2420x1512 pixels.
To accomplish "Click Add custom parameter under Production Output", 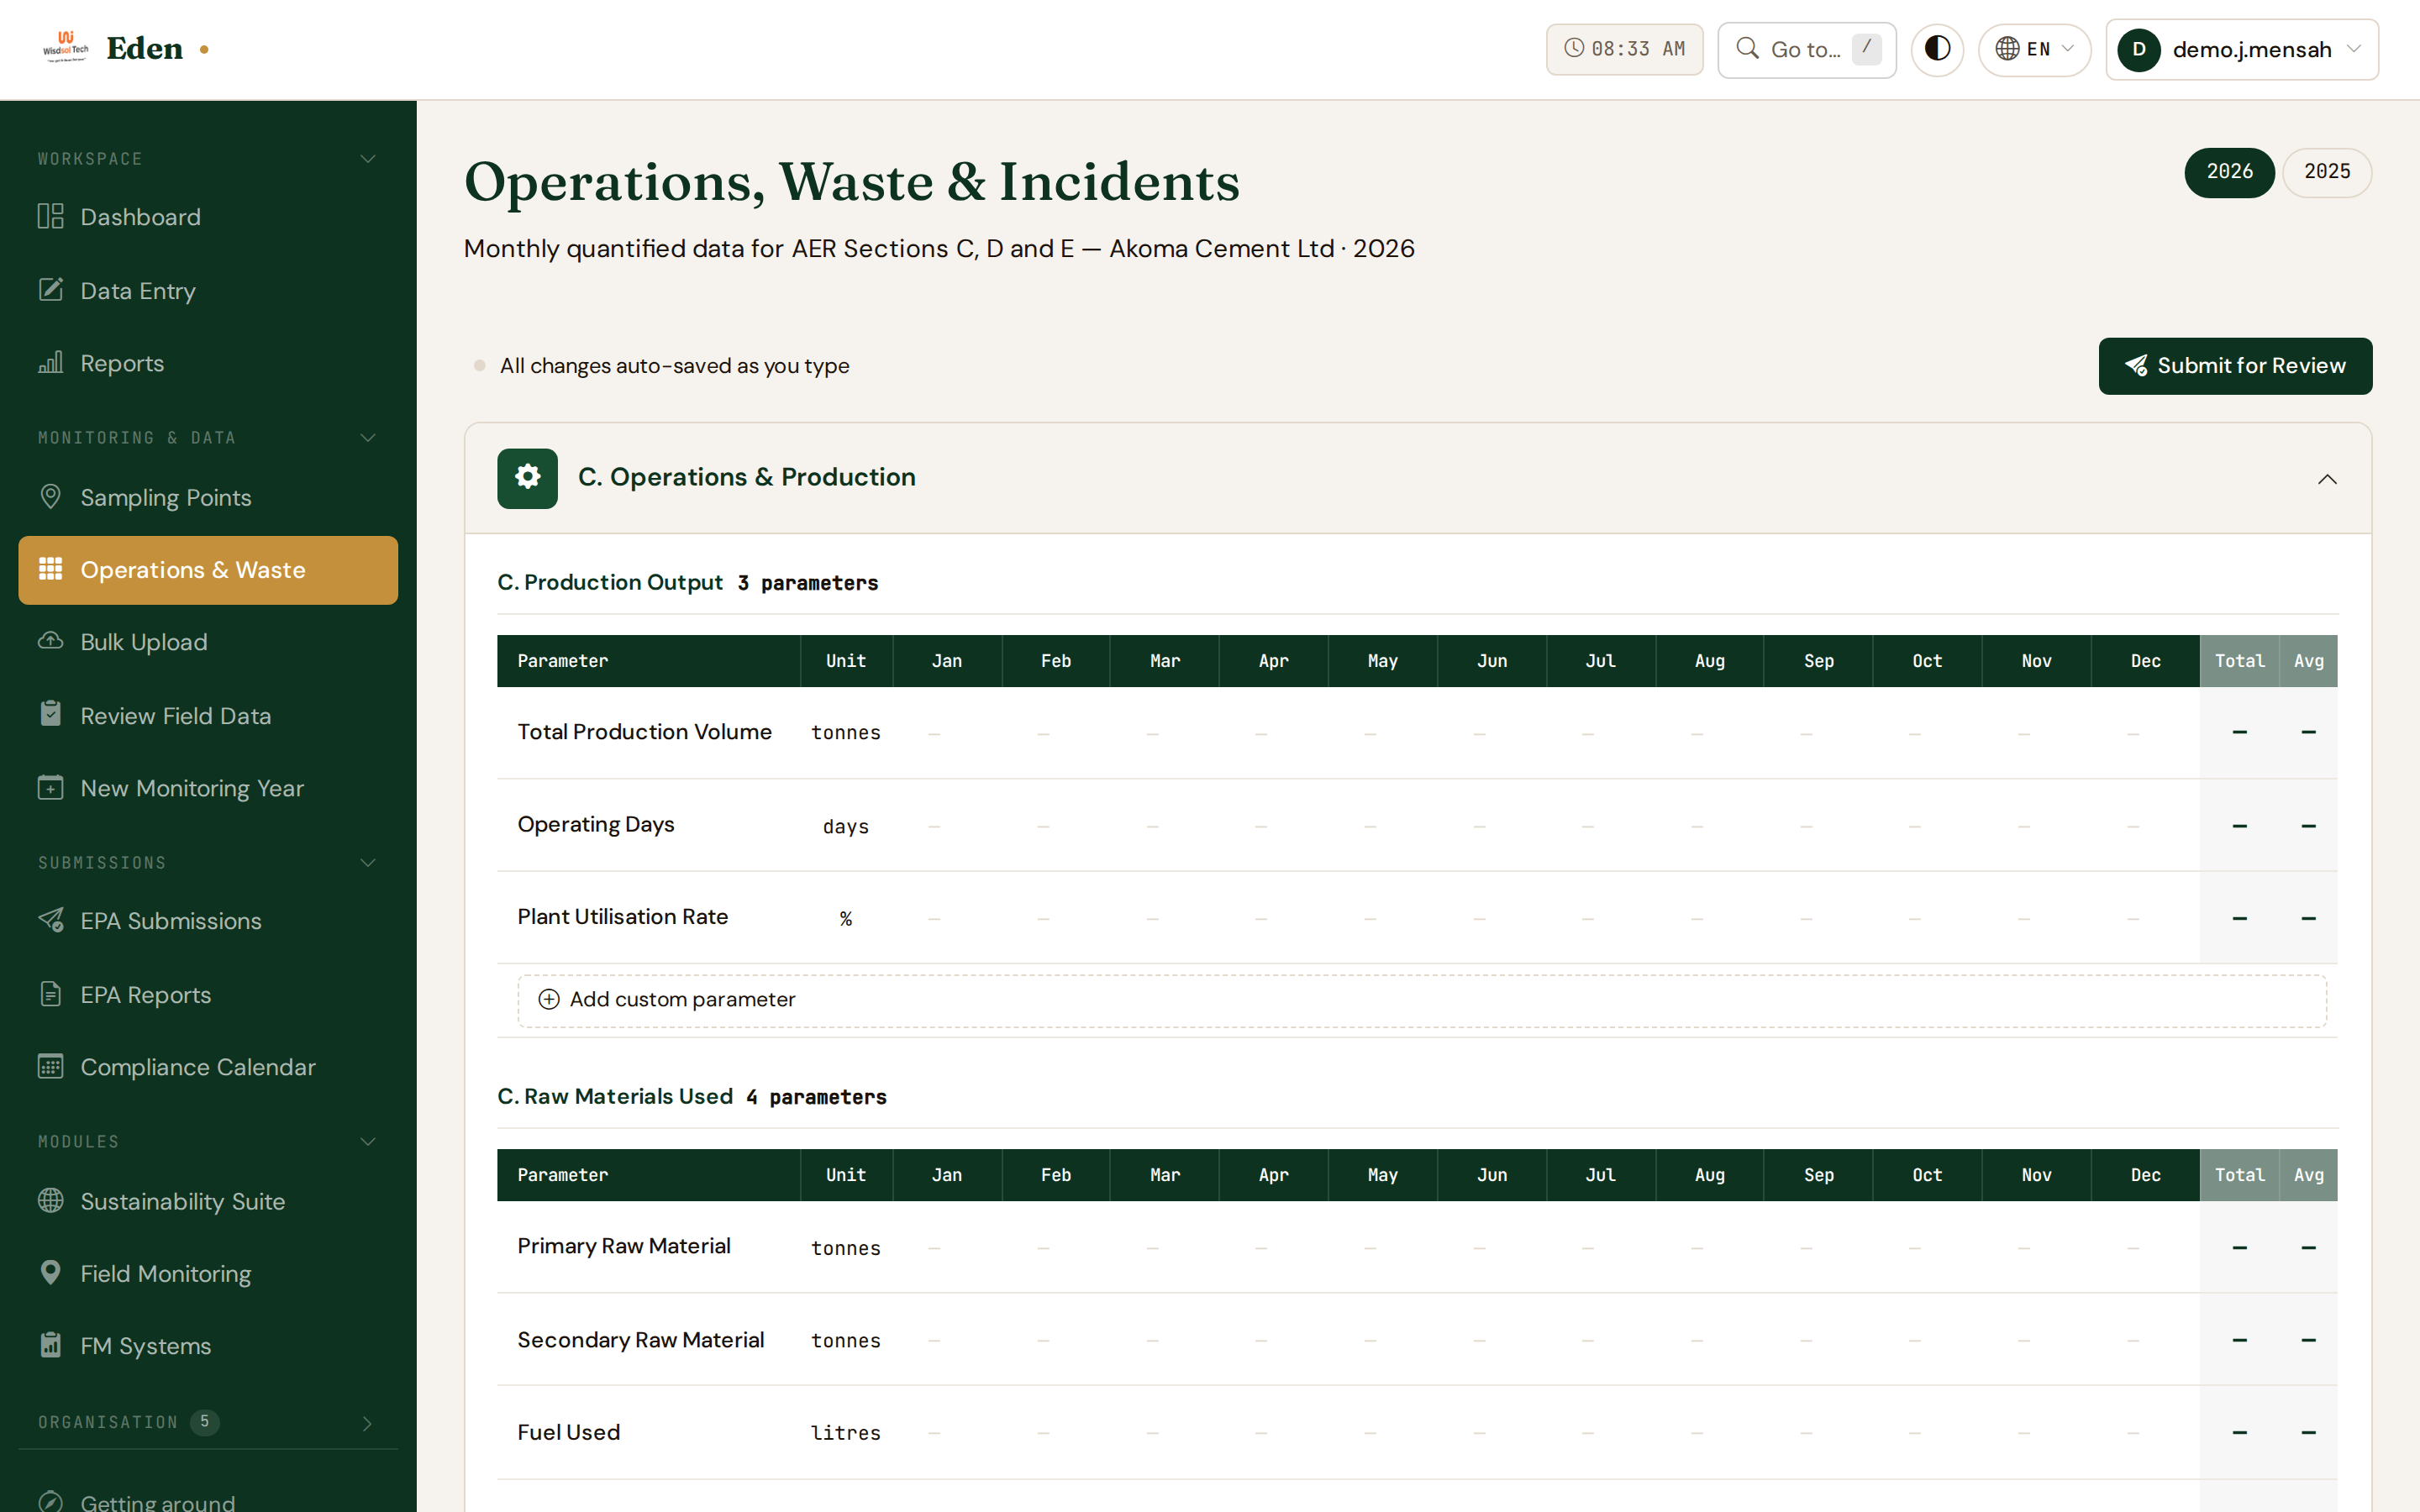I will click(1421, 1000).
